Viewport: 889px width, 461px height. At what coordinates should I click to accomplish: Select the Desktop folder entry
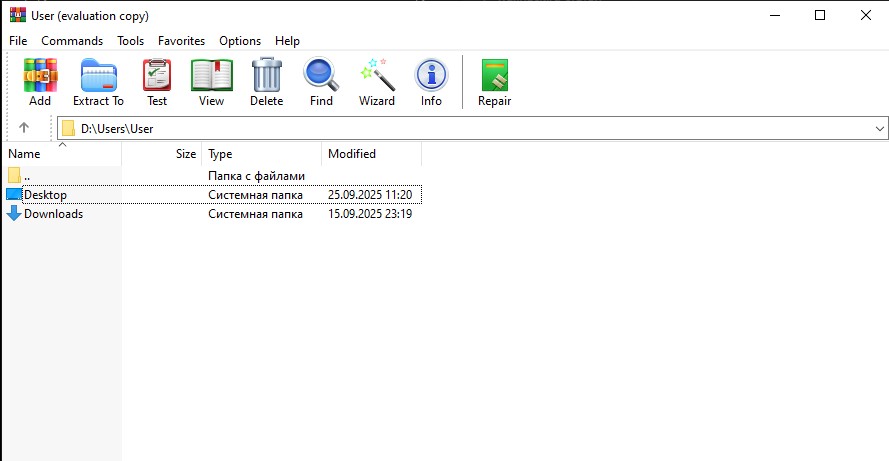coord(45,195)
